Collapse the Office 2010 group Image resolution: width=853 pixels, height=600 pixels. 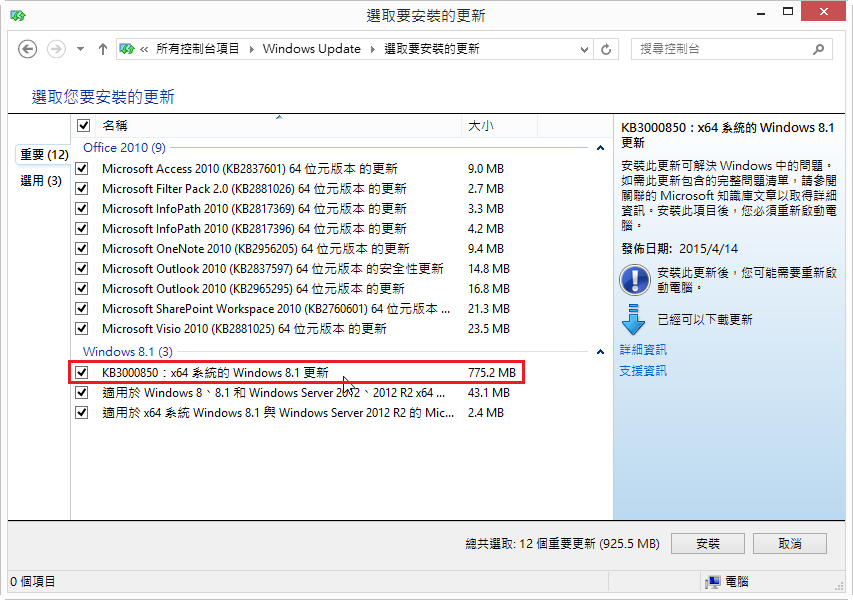[600, 148]
